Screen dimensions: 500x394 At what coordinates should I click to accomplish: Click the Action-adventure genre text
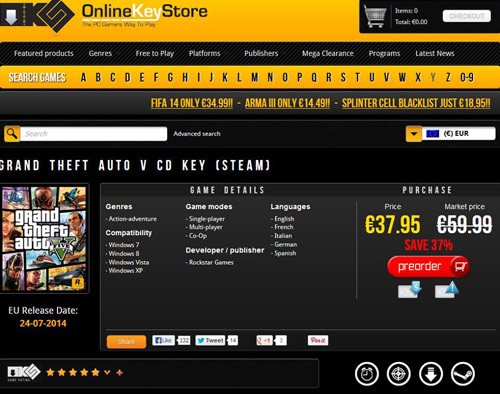[x=133, y=219]
